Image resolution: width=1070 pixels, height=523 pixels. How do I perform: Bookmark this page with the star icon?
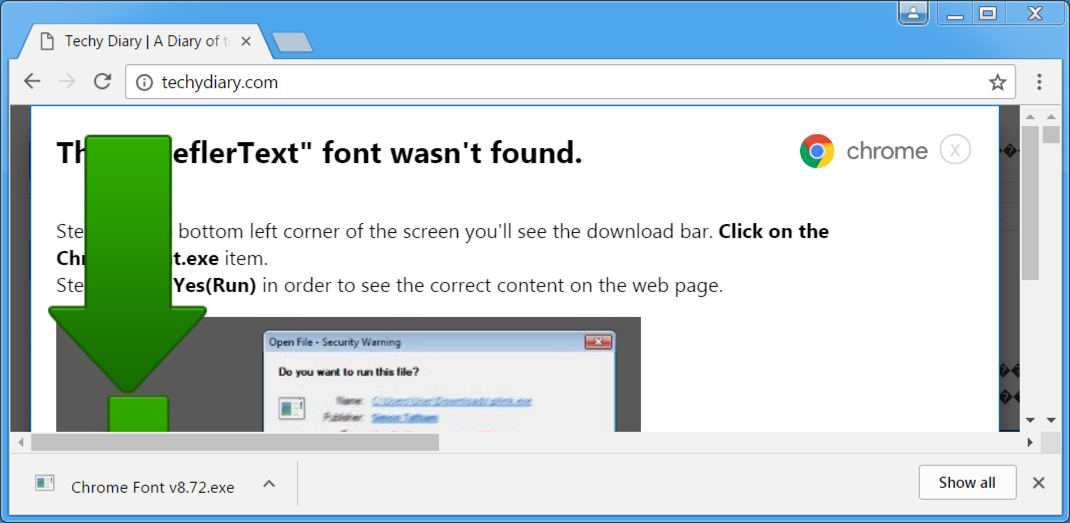coord(998,83)
